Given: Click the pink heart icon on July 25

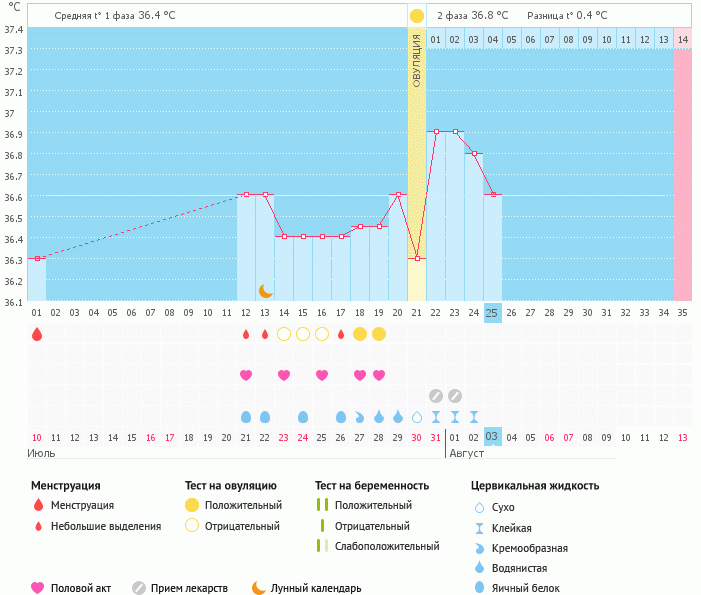Looking at the screenshot, I should (x=322, y=375).
